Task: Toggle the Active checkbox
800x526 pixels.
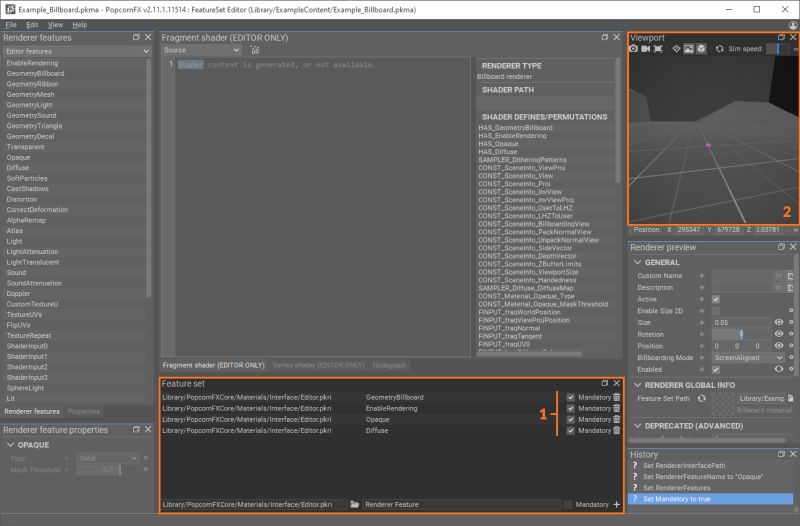Action: [x=716, y=299]
